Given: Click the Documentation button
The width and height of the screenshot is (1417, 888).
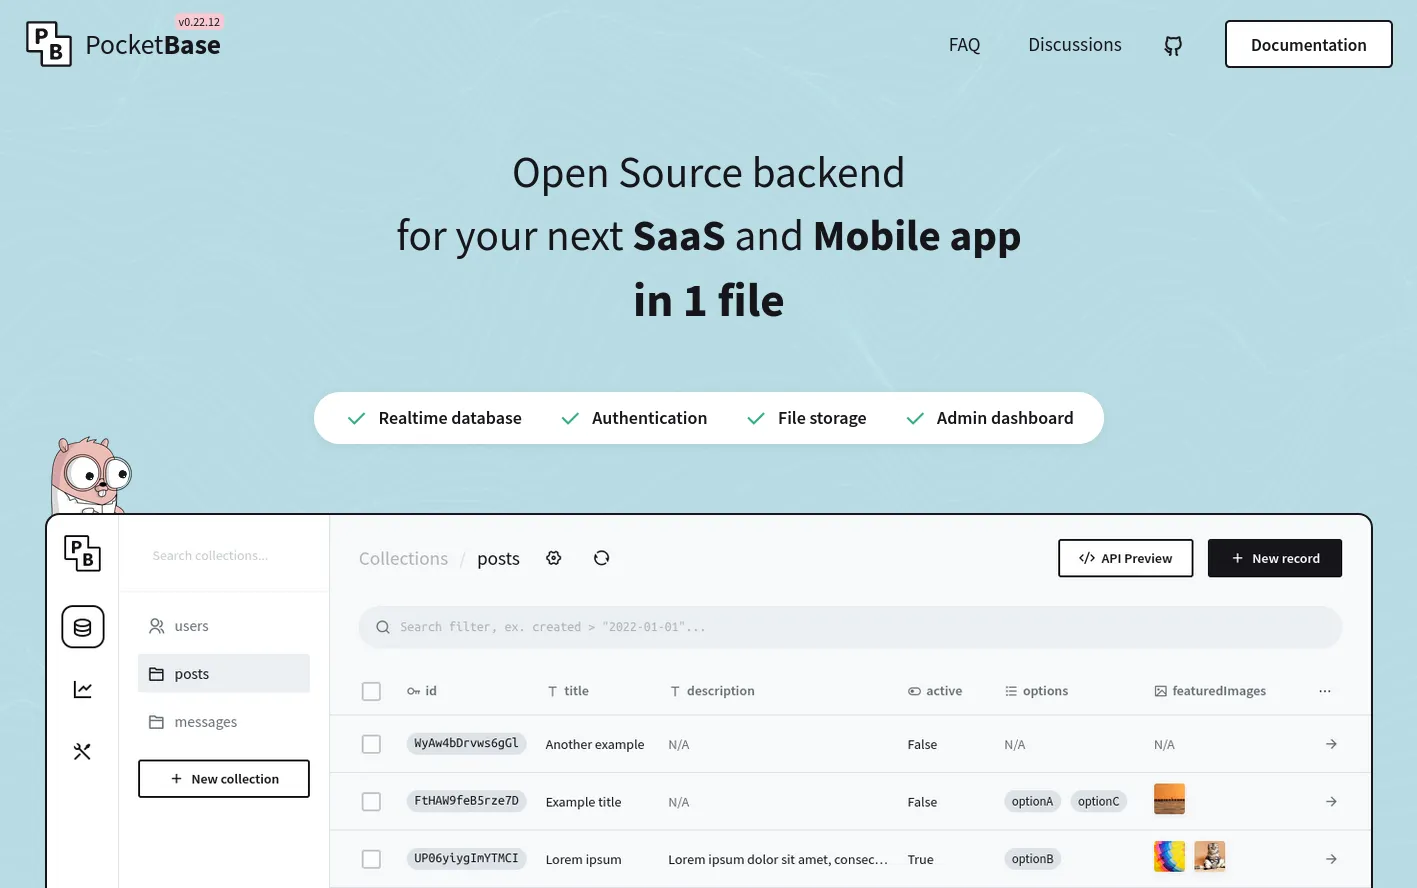Looking at the screenshot, I should click(x=1308, y=44).
